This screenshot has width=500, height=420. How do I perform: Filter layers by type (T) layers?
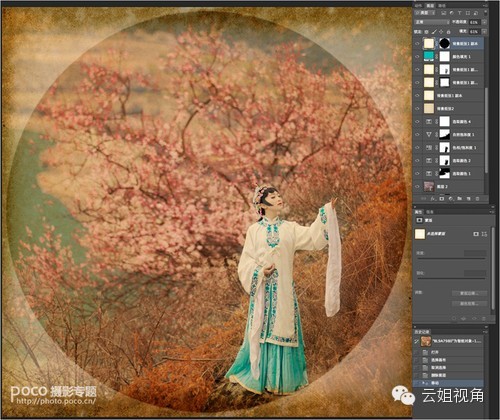[x=460, y=13]
